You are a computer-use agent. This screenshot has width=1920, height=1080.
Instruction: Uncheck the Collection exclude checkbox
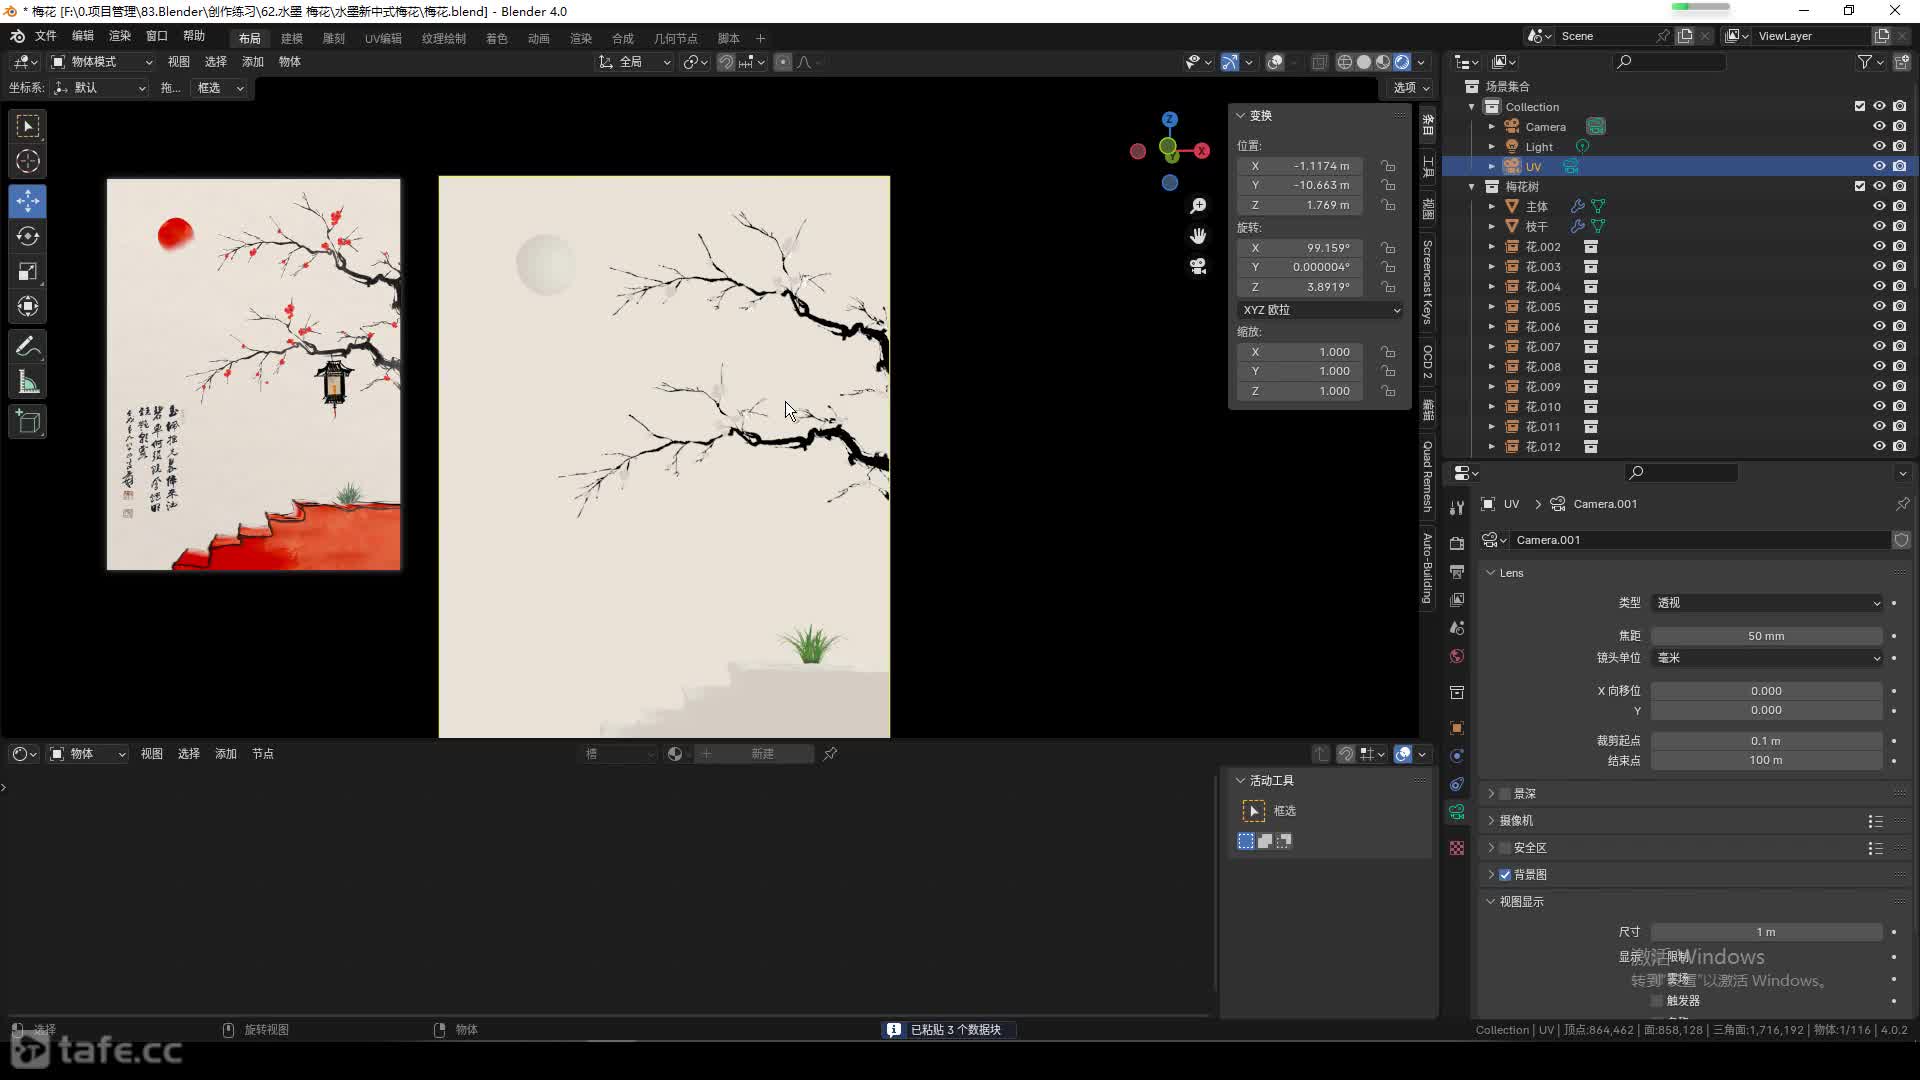[x=1860, y=107]
